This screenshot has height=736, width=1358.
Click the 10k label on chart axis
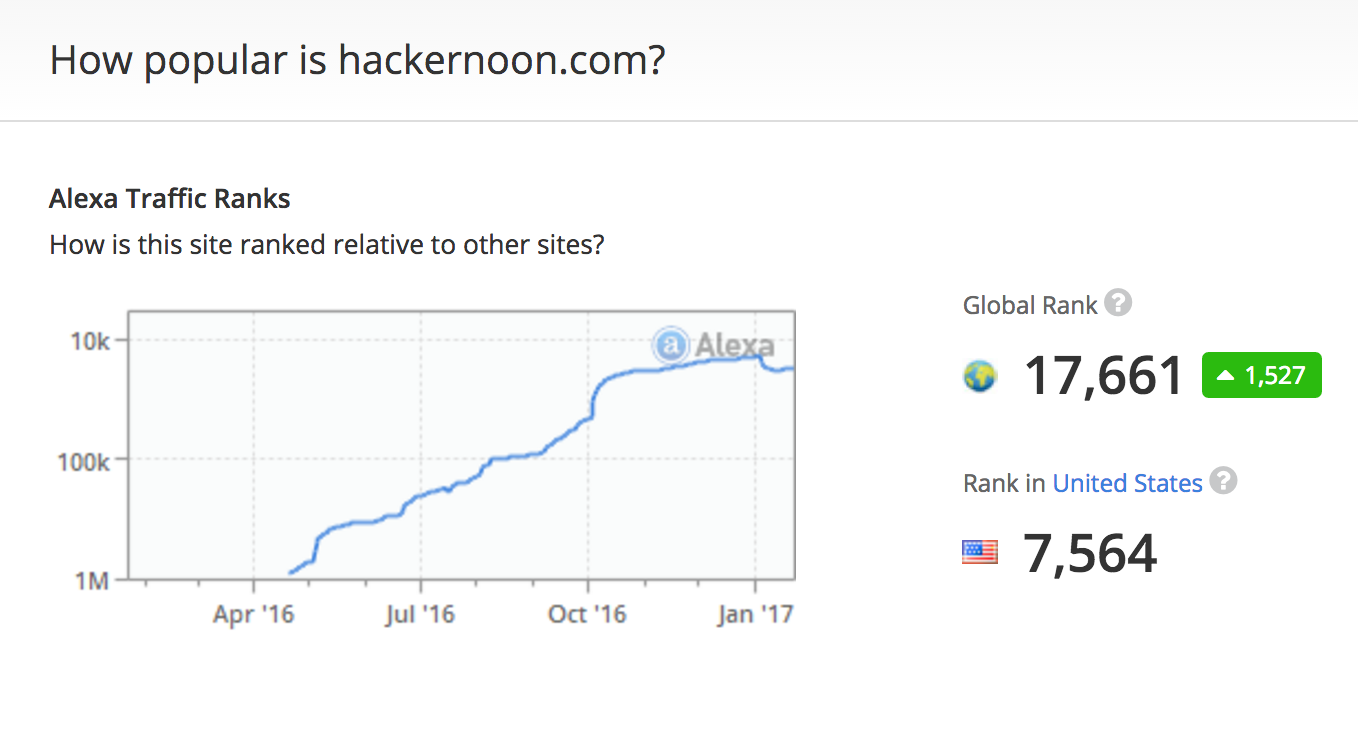tap(90, 341)
